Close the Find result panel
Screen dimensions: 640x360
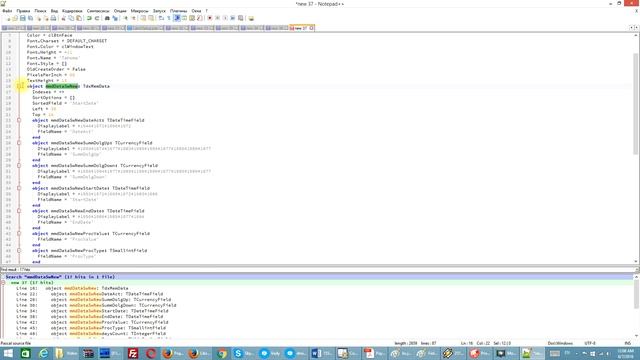[x=637, y=270]
